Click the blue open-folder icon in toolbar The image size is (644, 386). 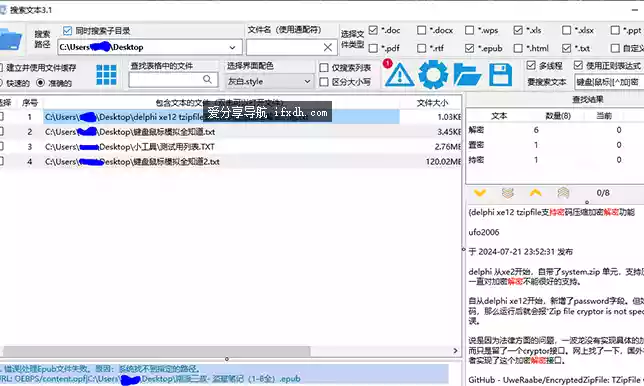pos(467,75)
